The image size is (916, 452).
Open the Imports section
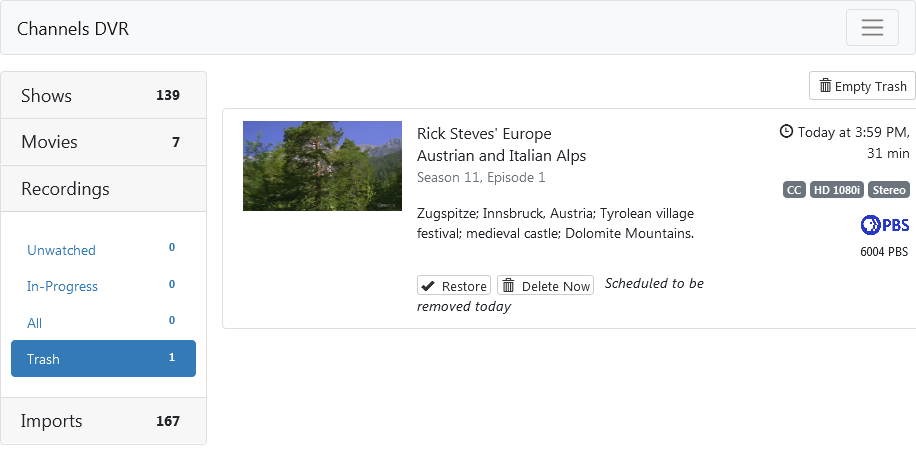click(104, 421)
